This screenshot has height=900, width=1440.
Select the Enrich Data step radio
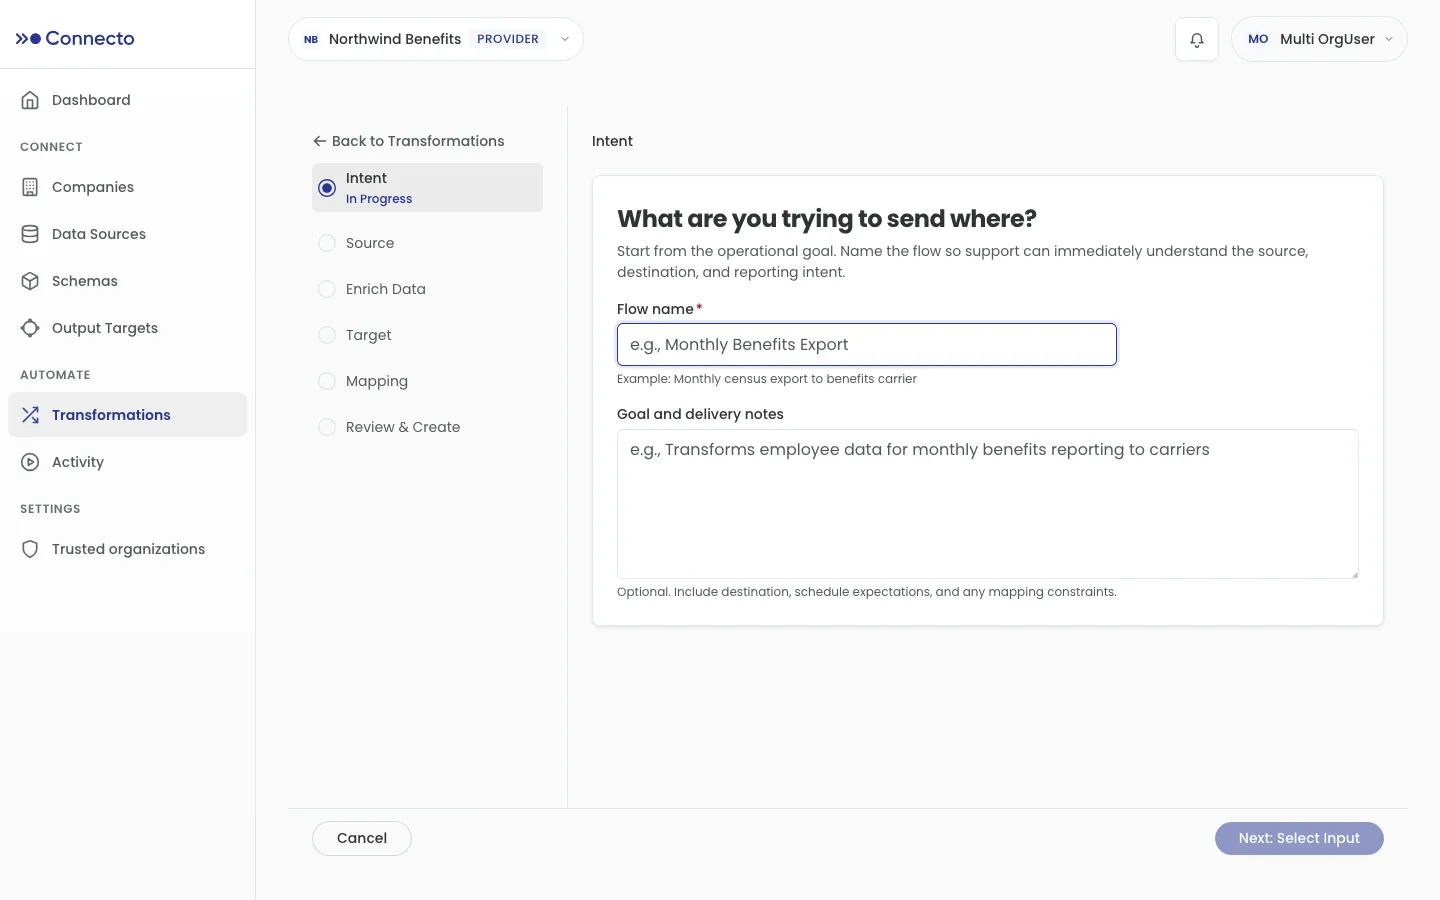327,289
